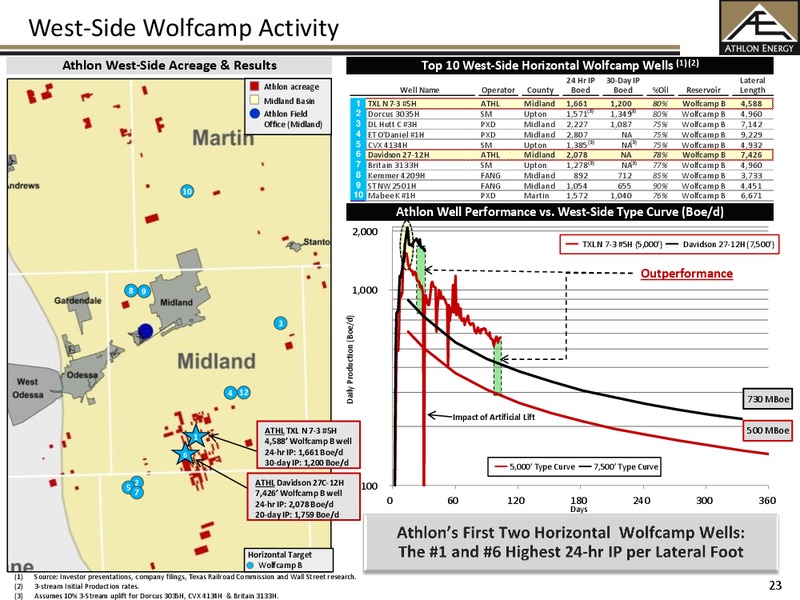Select map well marker number 10
The width and height of the screenshot is (800, 600).
click(x=187, y=191)
